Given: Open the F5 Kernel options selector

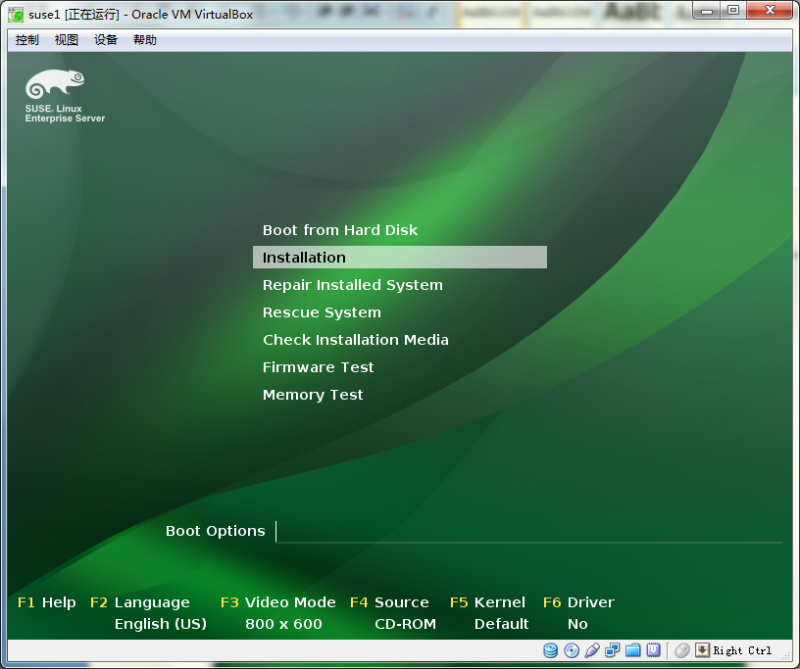Looking at the screenshot, I should click(x=487, y=602).
